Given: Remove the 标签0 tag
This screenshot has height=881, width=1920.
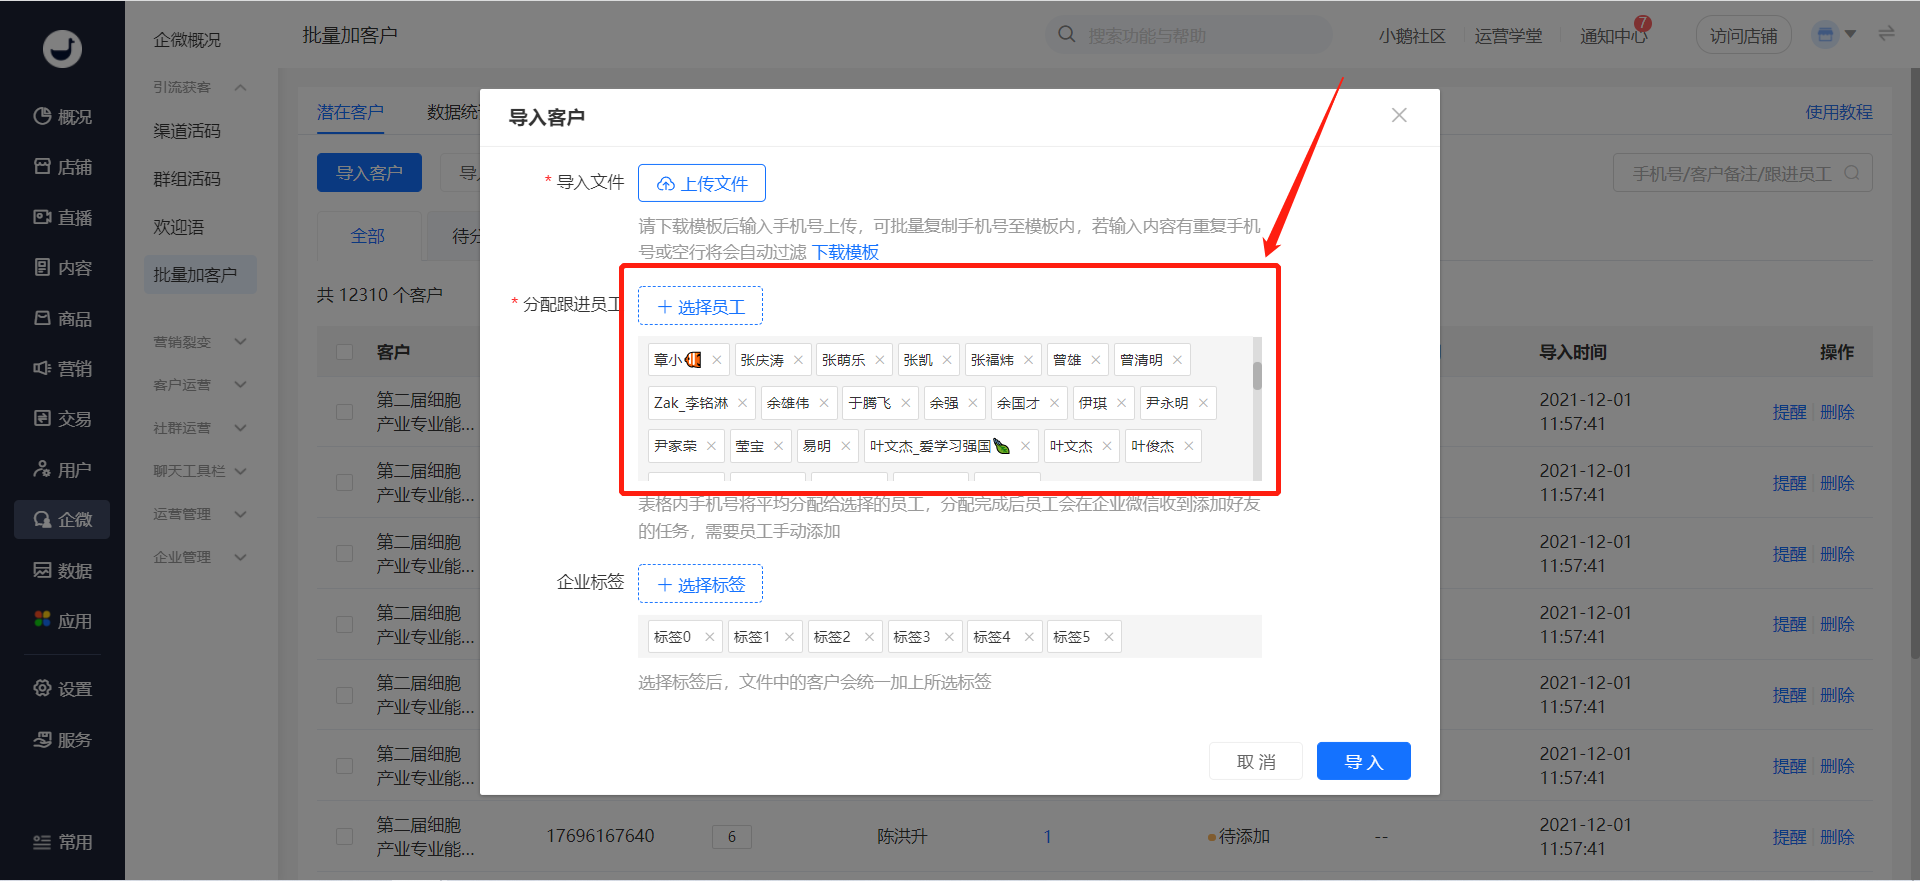Looking at the screenshot, I should [x=709, y=637].
